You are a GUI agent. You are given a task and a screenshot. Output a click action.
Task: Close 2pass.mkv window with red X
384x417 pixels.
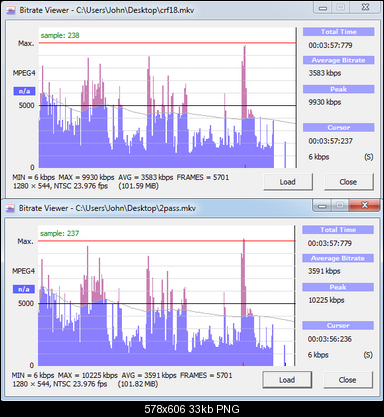coord(364,206)
